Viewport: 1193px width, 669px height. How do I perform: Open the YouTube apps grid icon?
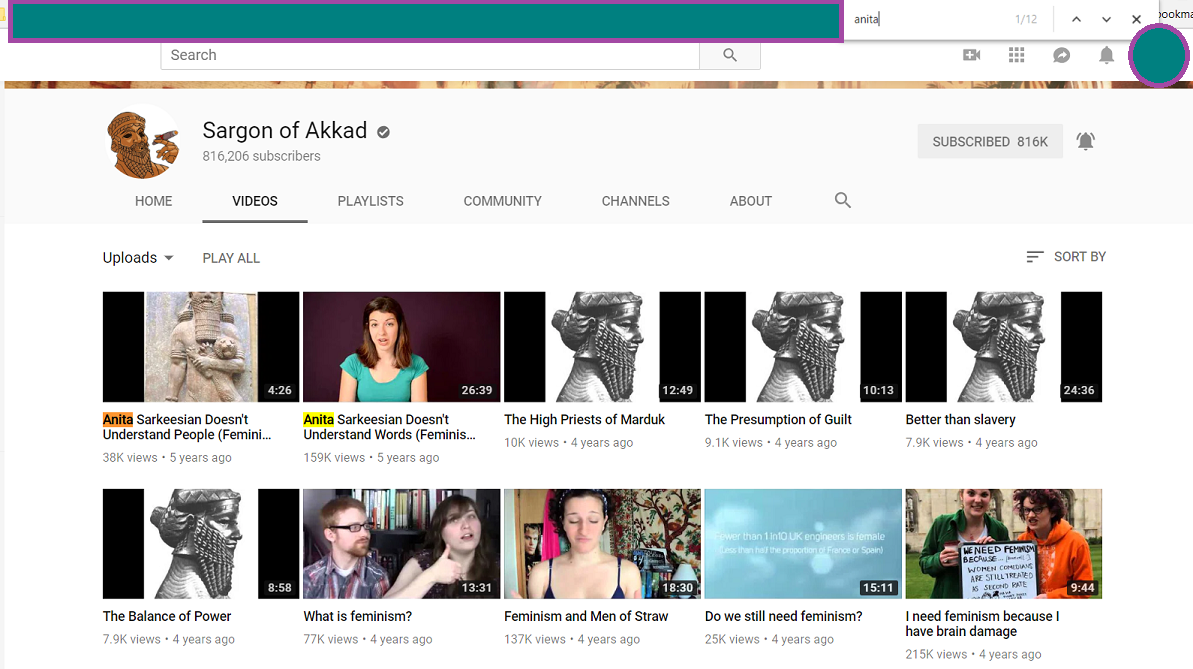pyautogui.click(x=1016, y=55)
